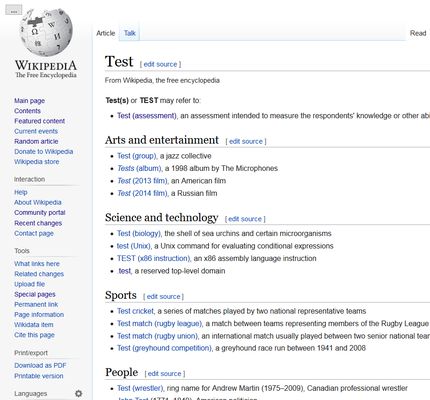
Task: Switch to the Talk tab
Action: coord(130,33)
